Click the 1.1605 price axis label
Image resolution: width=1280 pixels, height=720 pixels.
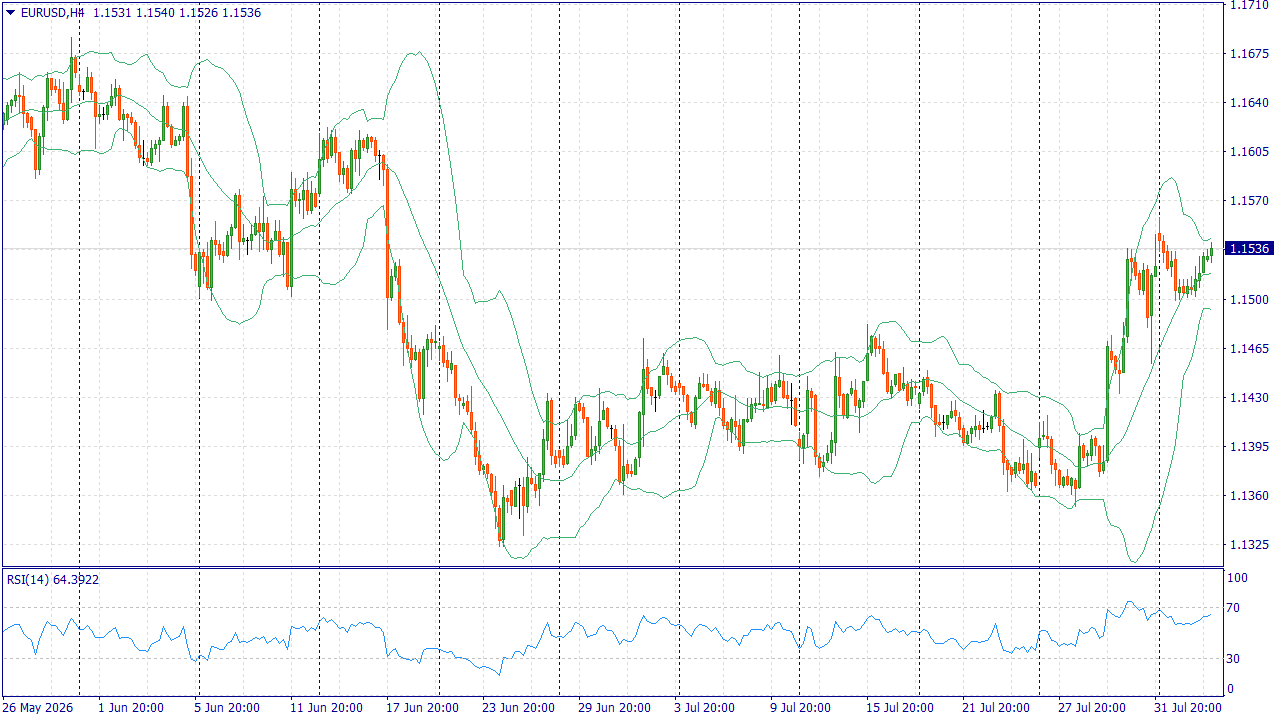[1249, 152]
